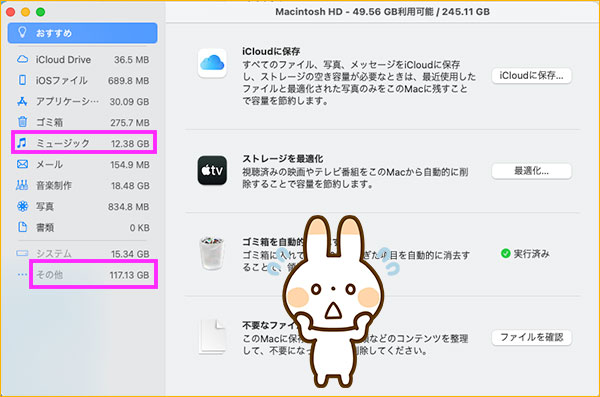Click the 音楽制作 music creation icon

(x=22, y=185)
